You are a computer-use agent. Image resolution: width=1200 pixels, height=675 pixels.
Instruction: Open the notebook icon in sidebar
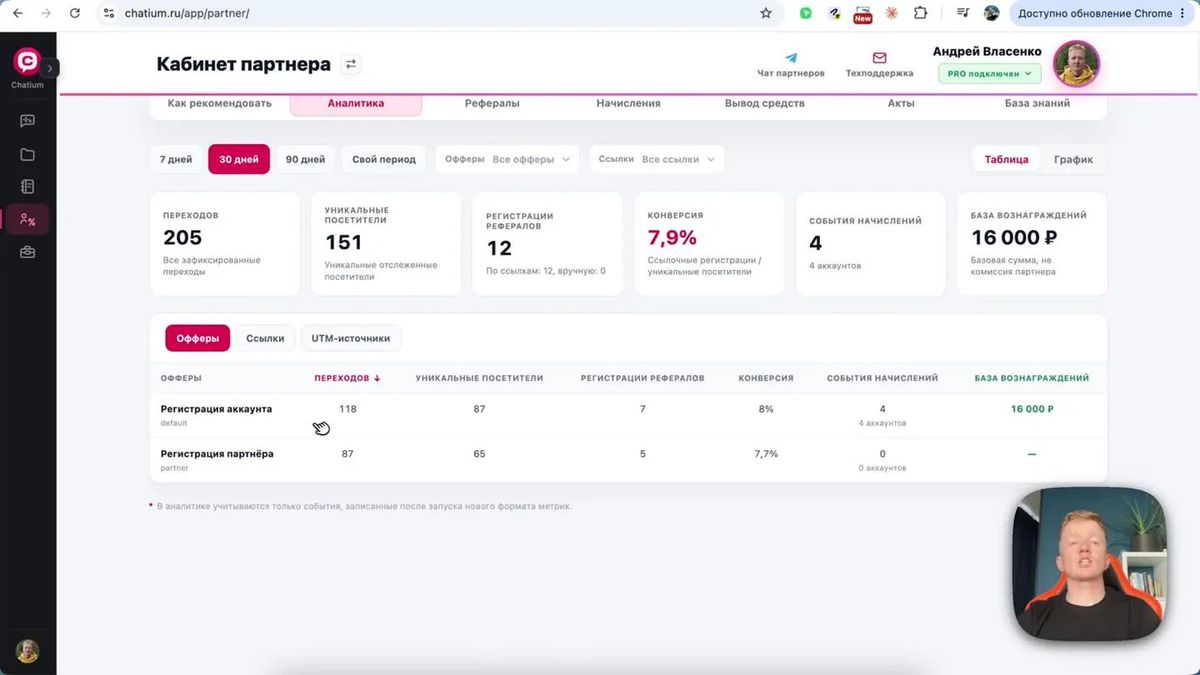27,186
